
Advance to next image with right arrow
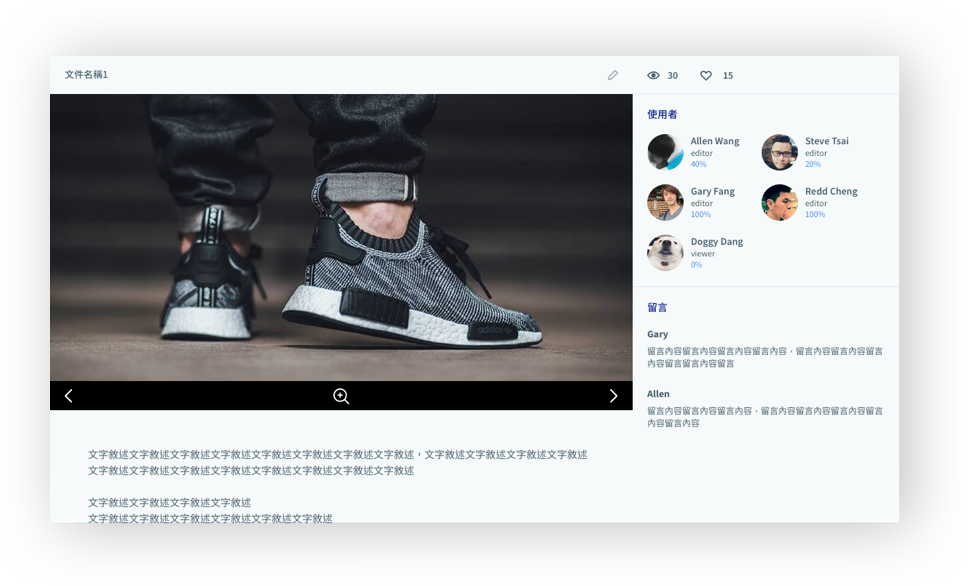(613, 396)
